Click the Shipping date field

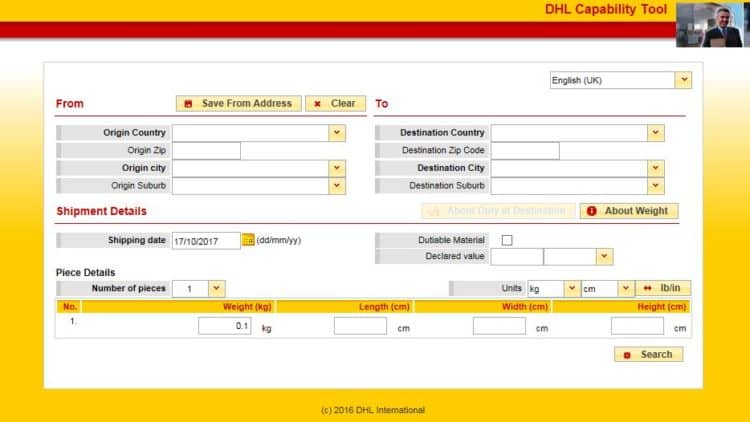206,241
